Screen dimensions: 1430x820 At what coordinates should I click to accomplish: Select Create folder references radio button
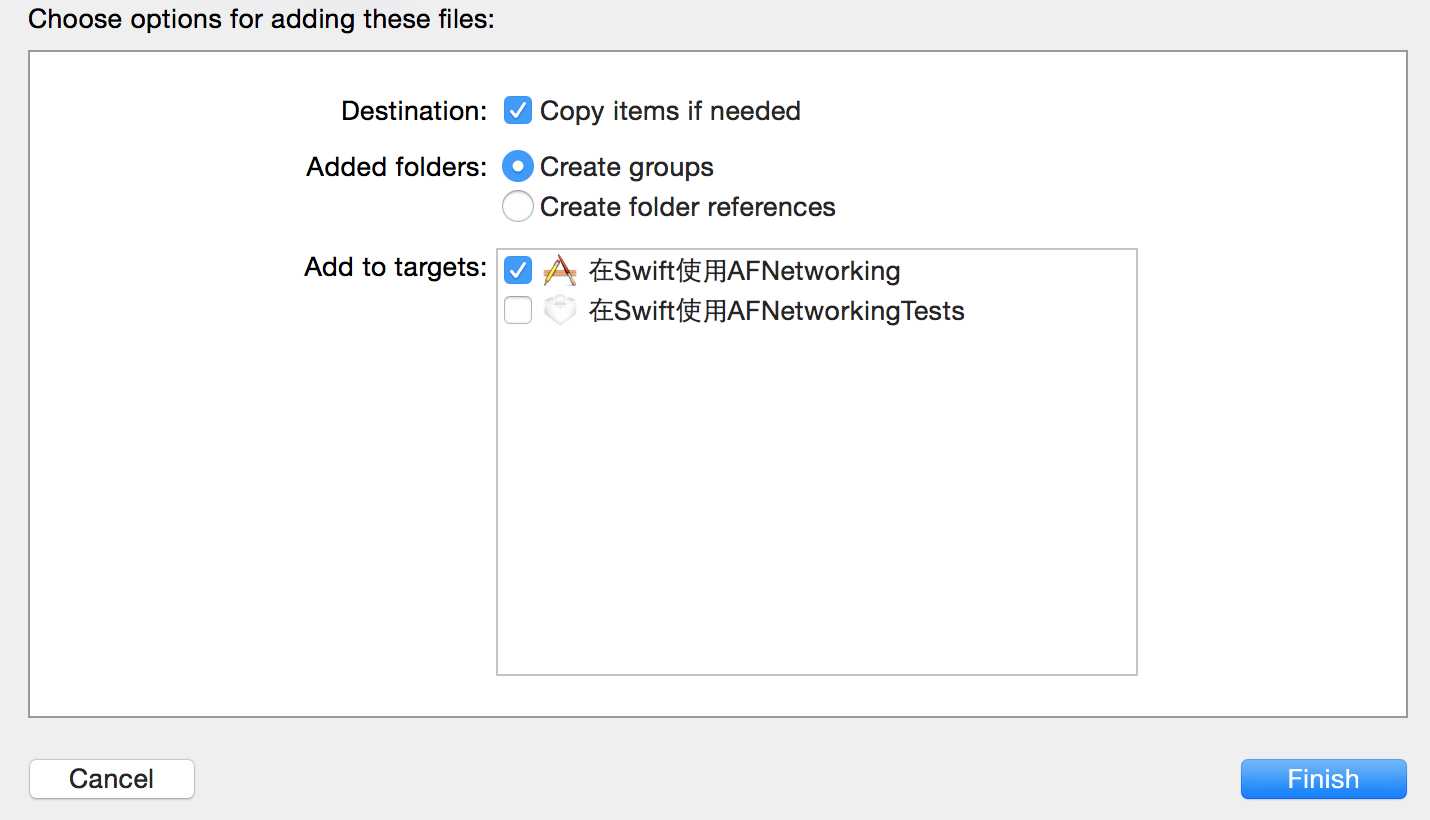pyautogui.click(x=517, y=206)
